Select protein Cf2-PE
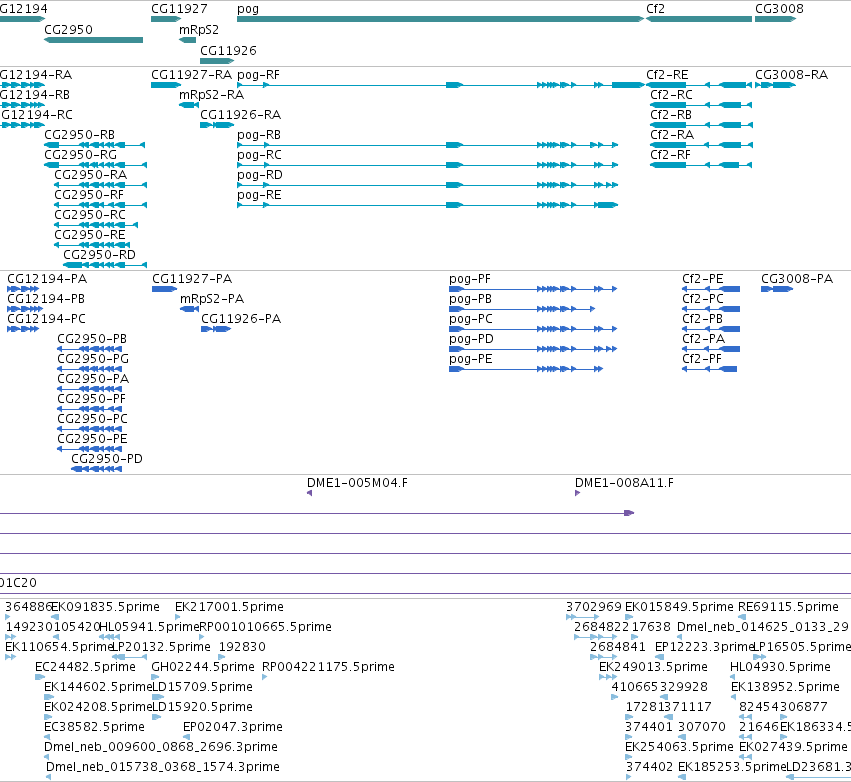 (x=711, y=289)
